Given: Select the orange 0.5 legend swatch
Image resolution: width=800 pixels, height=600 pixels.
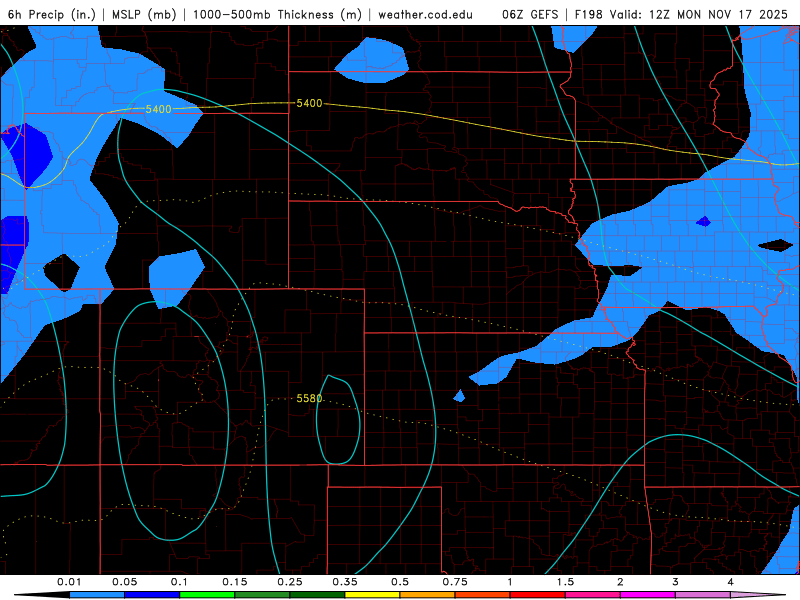Looking at the screenshot, I should click(428, 595).
